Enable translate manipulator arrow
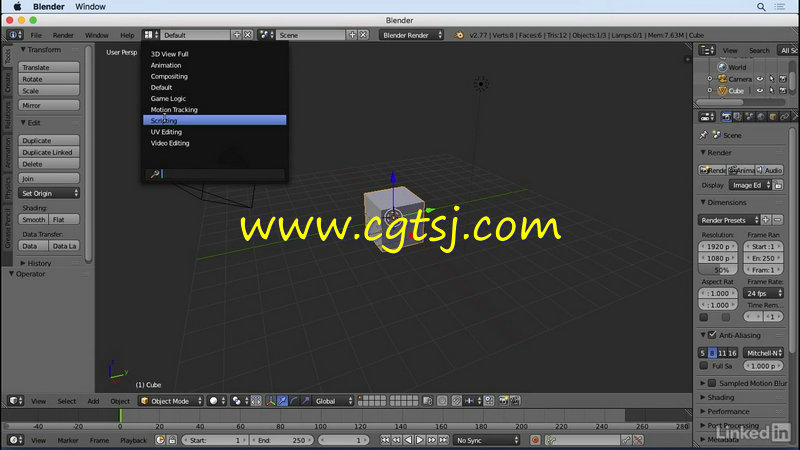The height and width of the screenshot is (450, 800). [x=282, y=401]
